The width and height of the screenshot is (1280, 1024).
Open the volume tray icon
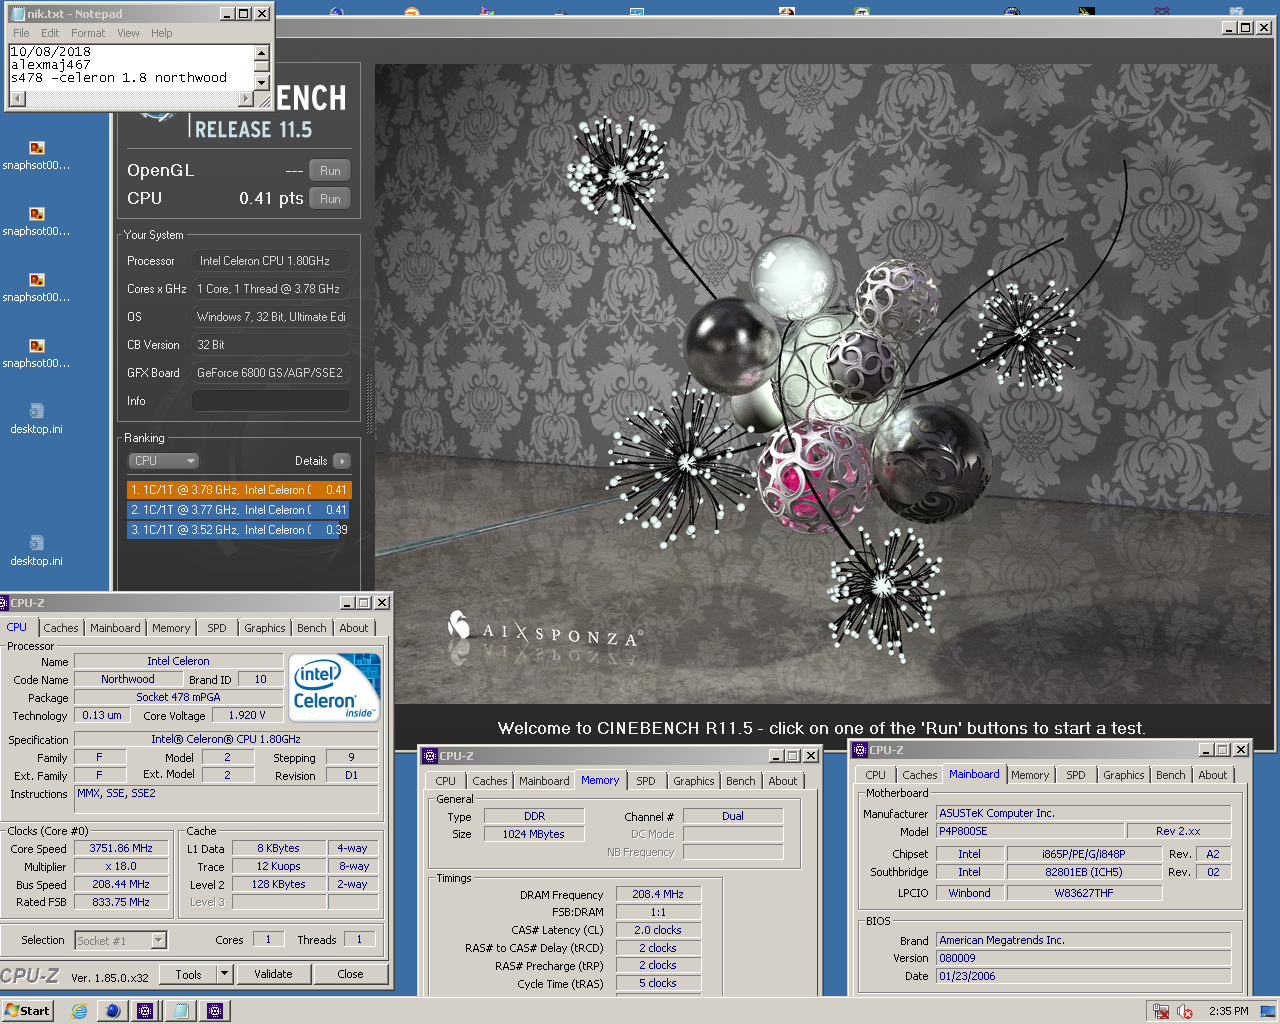coord(1185,1011)
